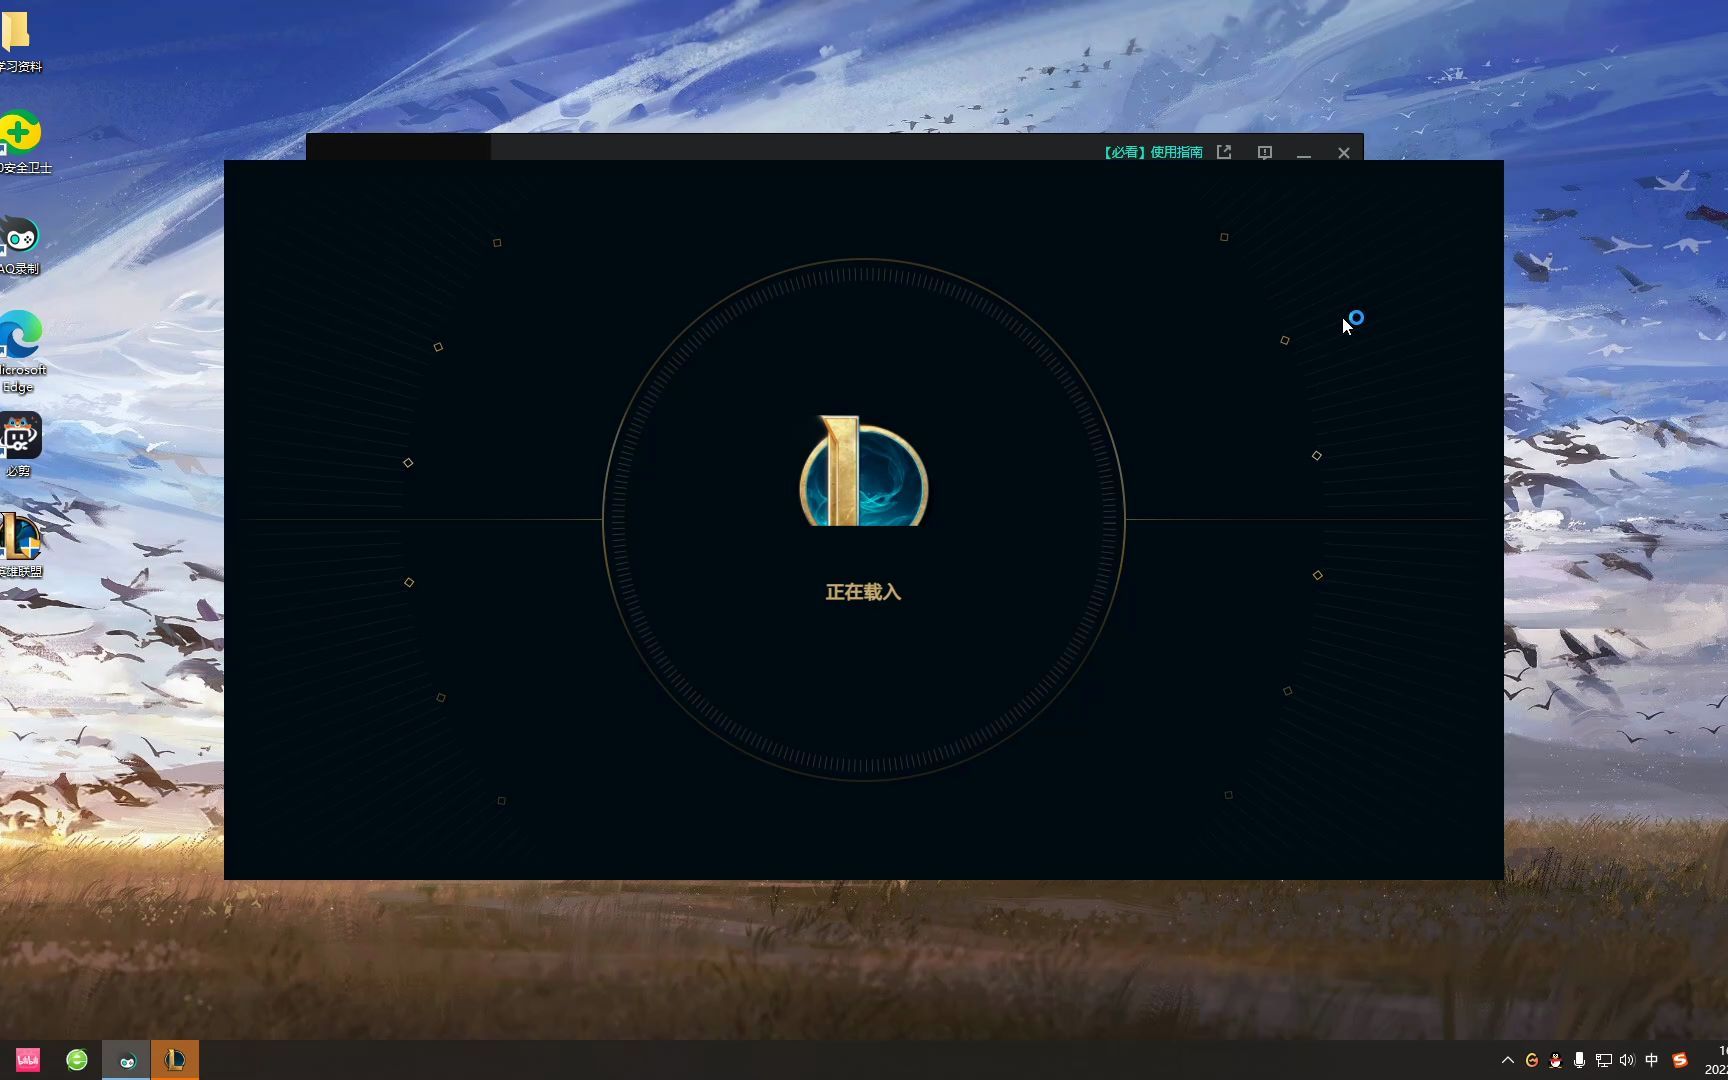
Task: Click the microphone tray icon
Action: (1579, 1060)
